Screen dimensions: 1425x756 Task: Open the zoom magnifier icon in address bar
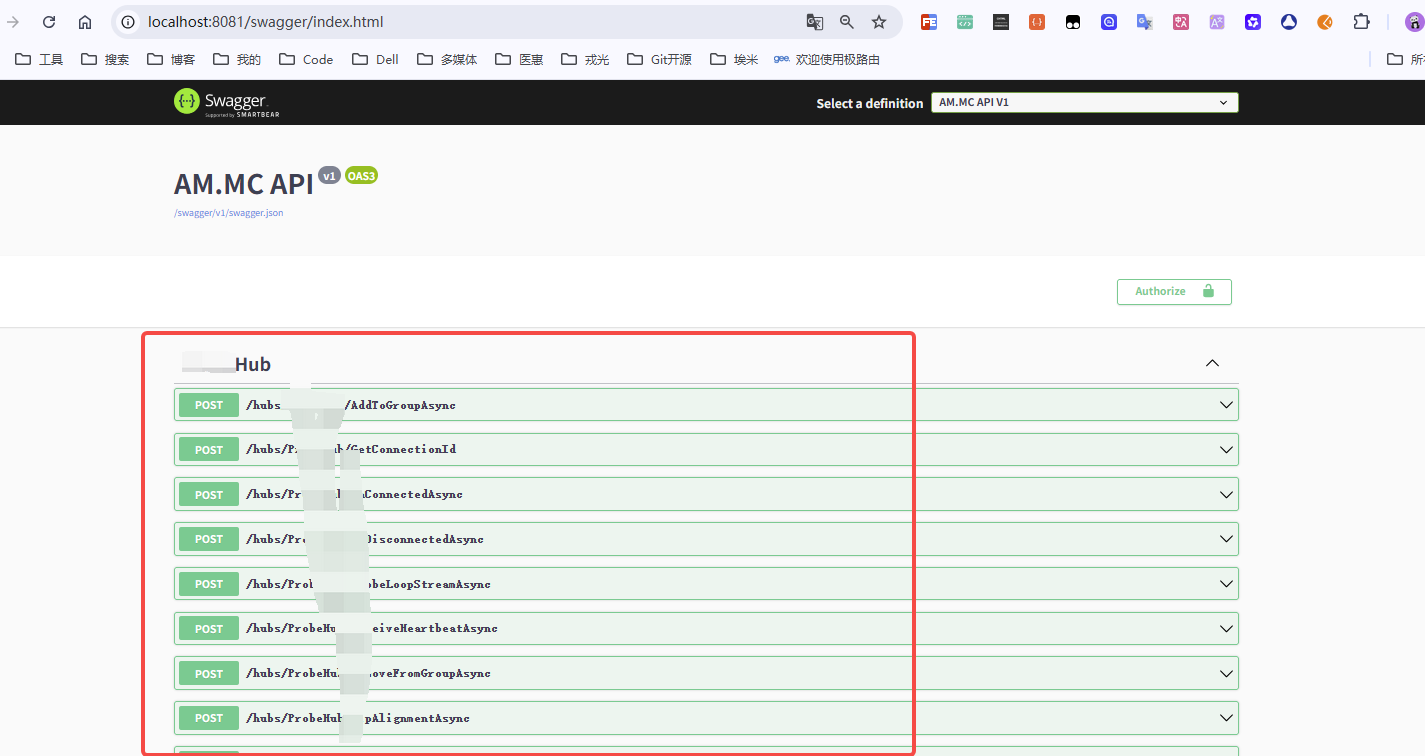click(847, 22)
